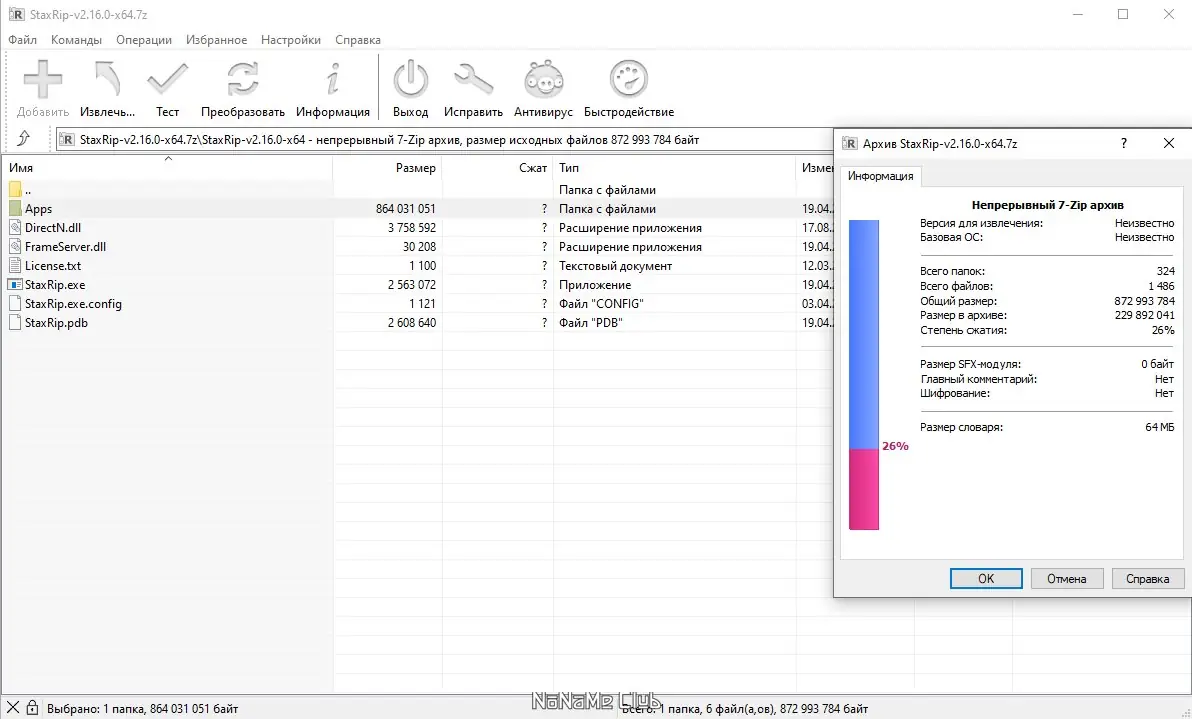The height and width of the screenshot is (719, 1192).
Task: Close the archive information dialog
Action: 1169,143
